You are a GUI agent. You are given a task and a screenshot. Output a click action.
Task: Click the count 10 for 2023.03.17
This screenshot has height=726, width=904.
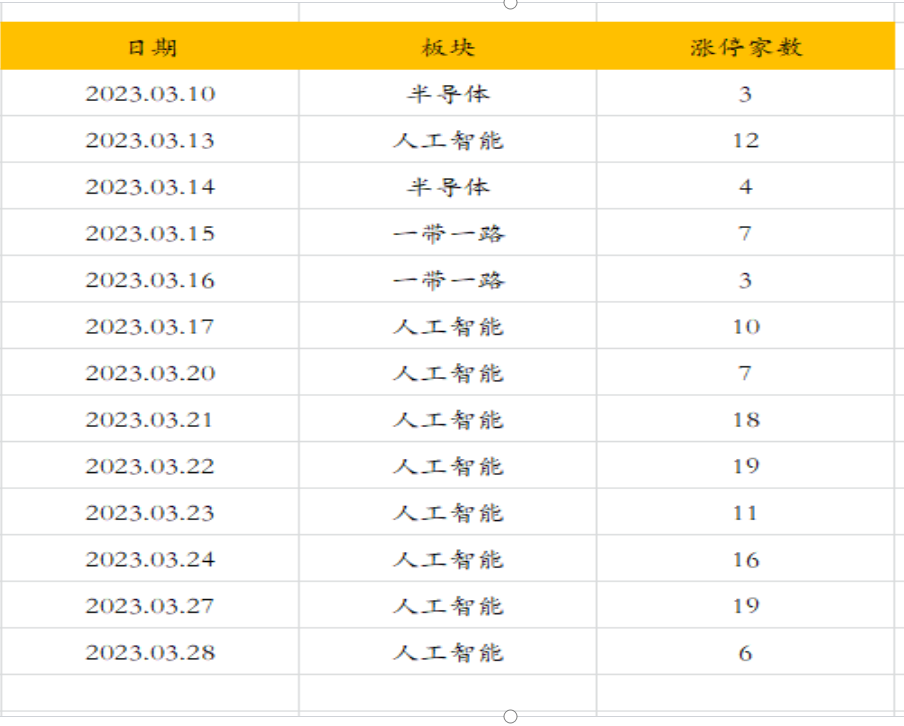pyautogui.click(x=745, y=326)
